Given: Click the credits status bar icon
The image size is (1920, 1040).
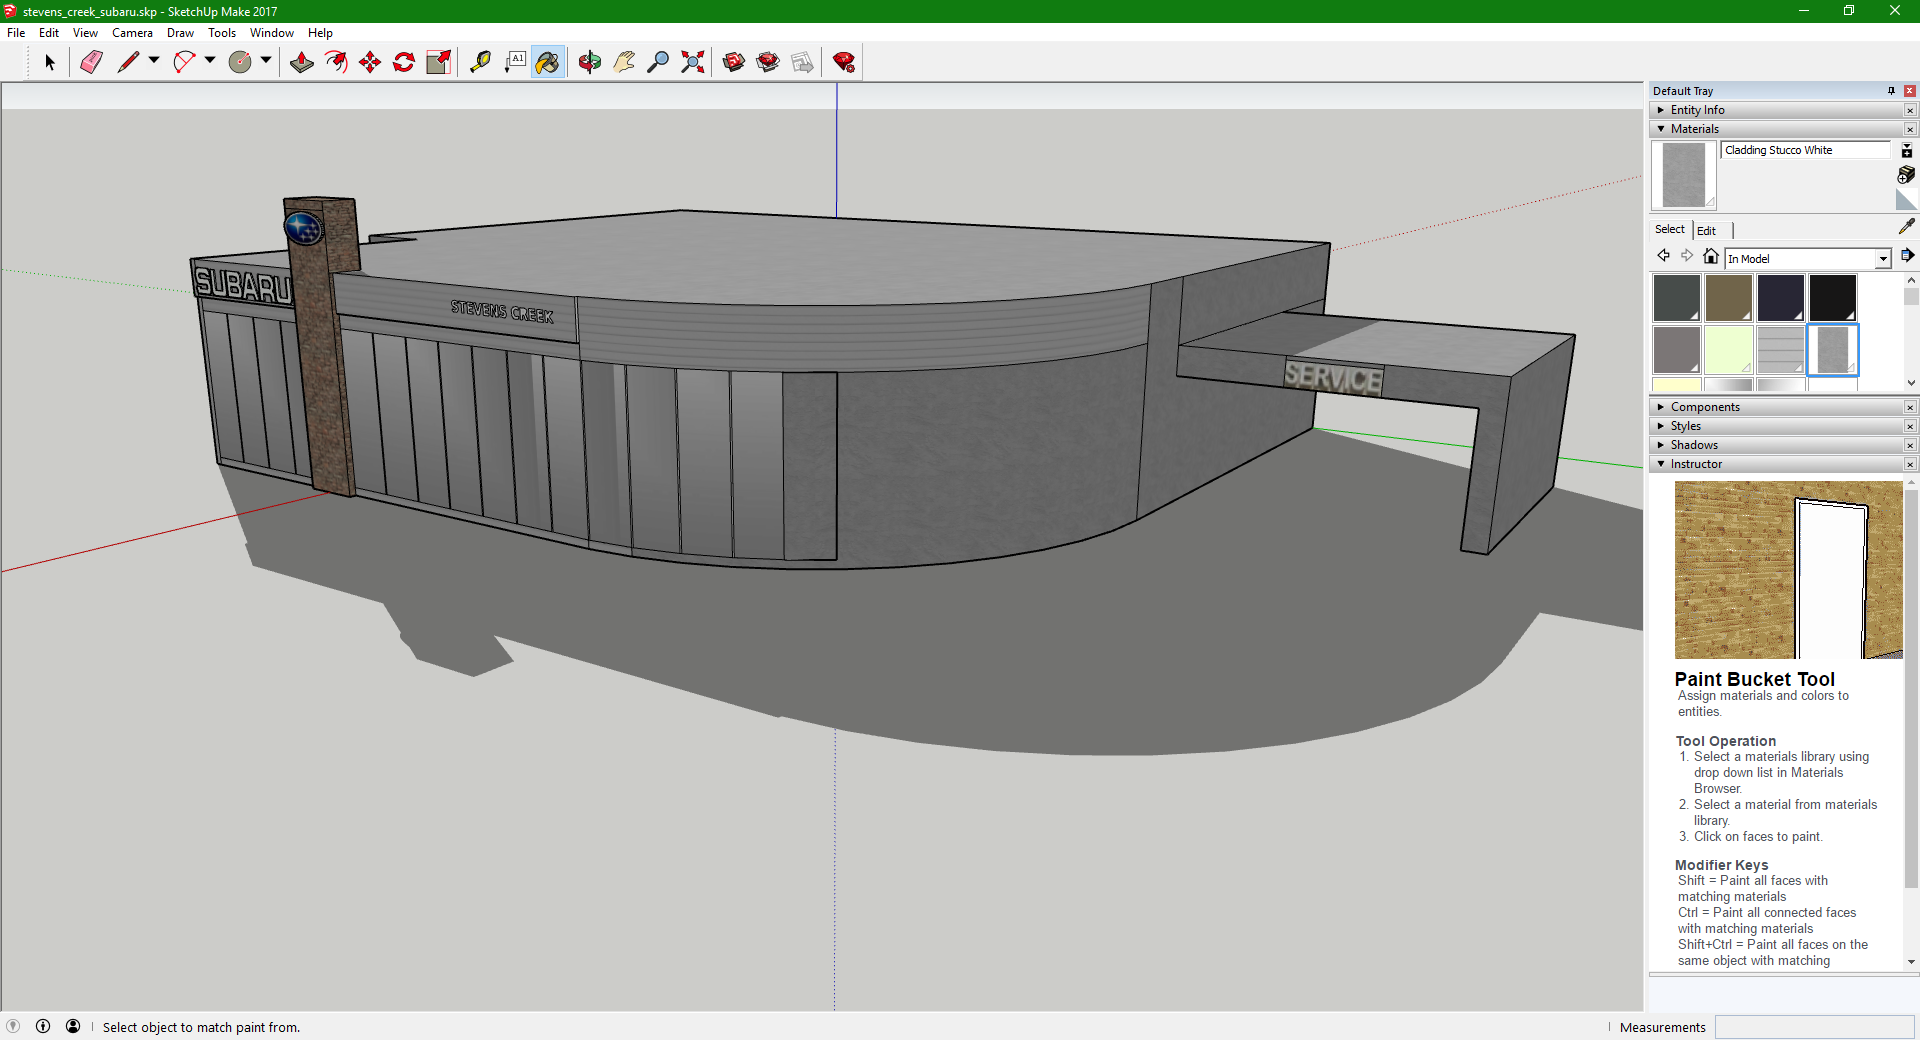Looking at the screenshot, I should pos(43,1026).
